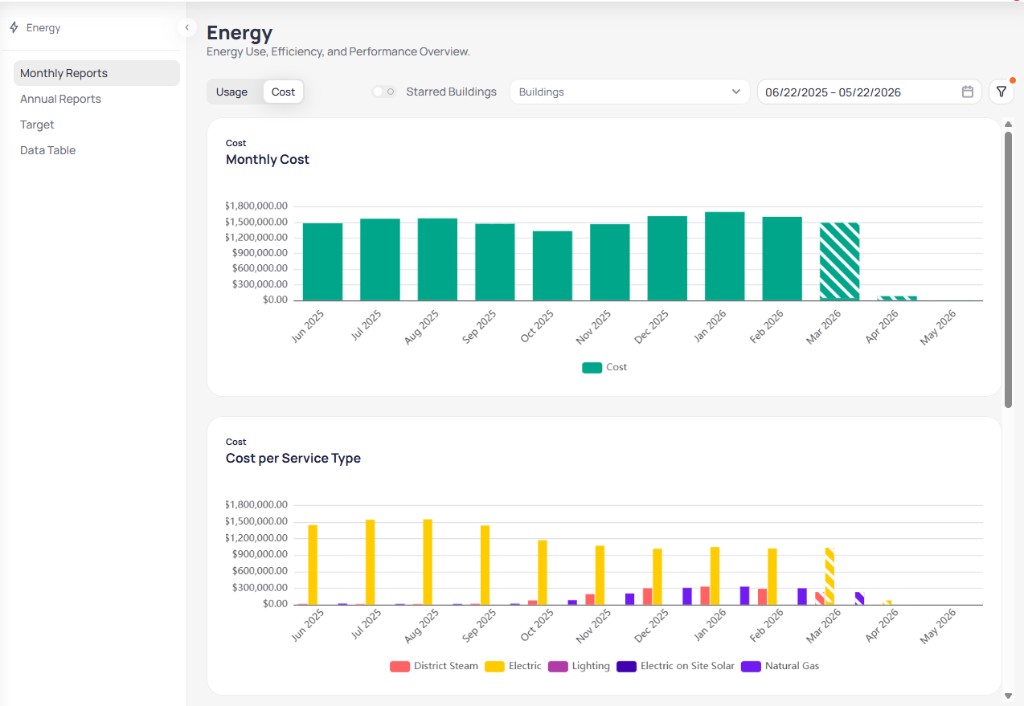
Task: Click the scrollbar down arrow
Action: coord(1008,696)
